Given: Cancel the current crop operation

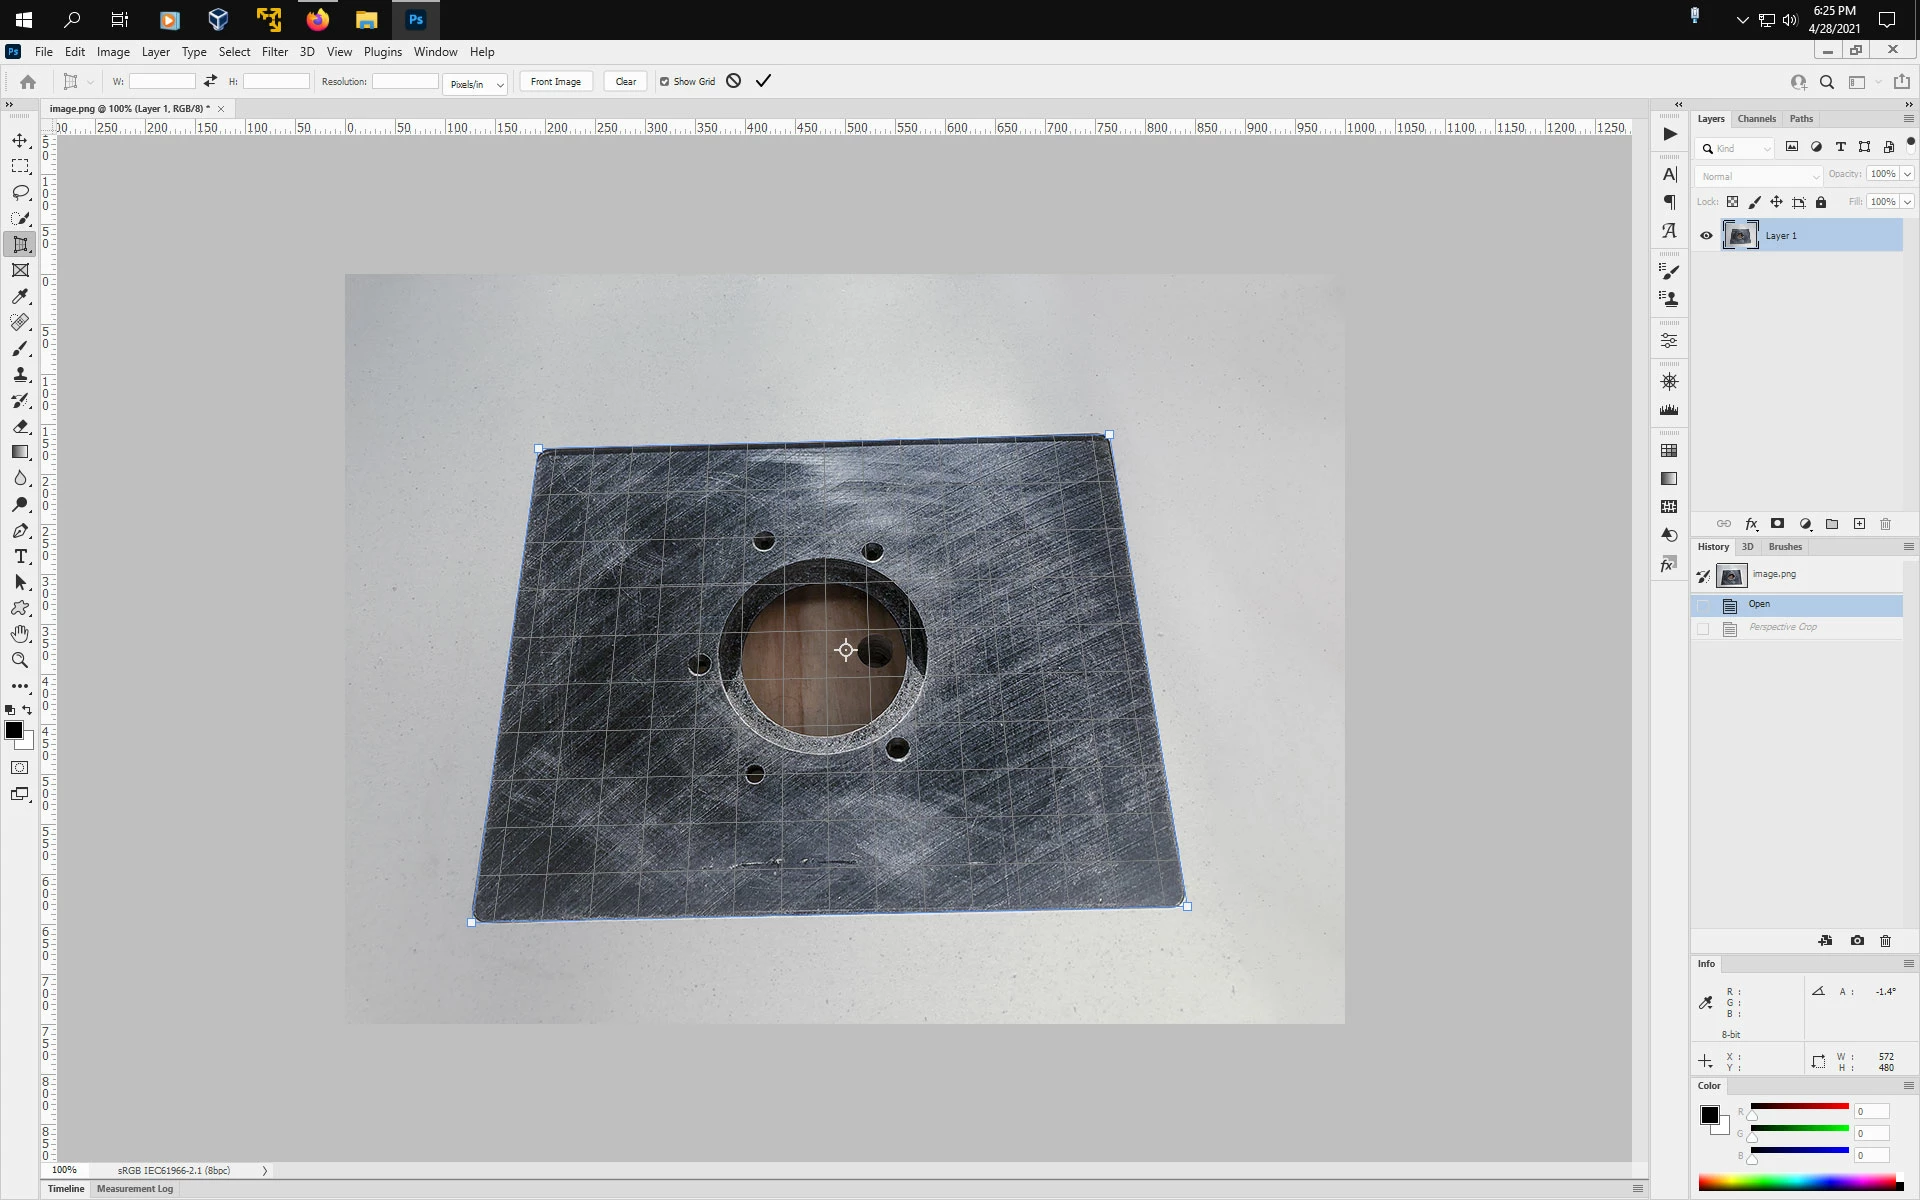Looking at the screenshot, I should pyautogui.click(x=734, y=81).
